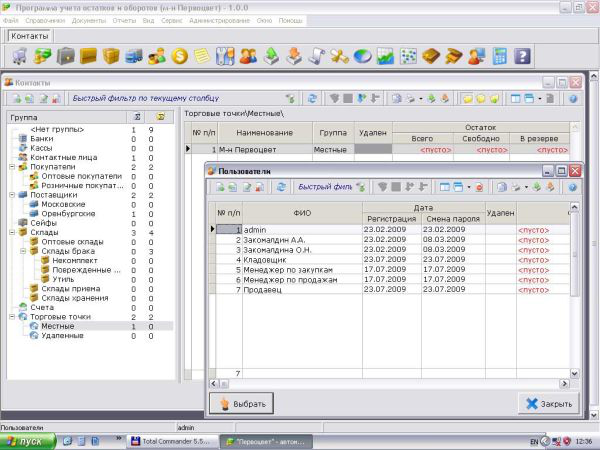Open print dropdown arrow in Контакты toolbar

click(421, 99)
